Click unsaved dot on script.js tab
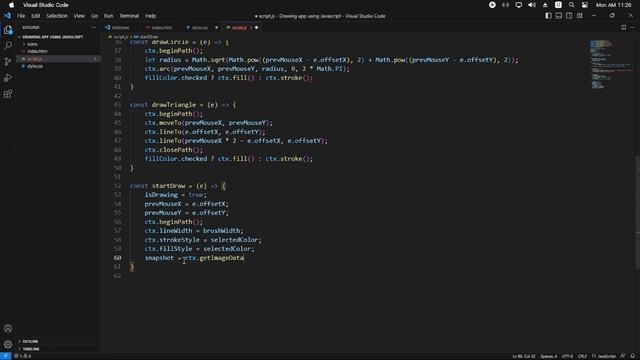The height and width of the screenshot is (360, 640). point(256,28)
